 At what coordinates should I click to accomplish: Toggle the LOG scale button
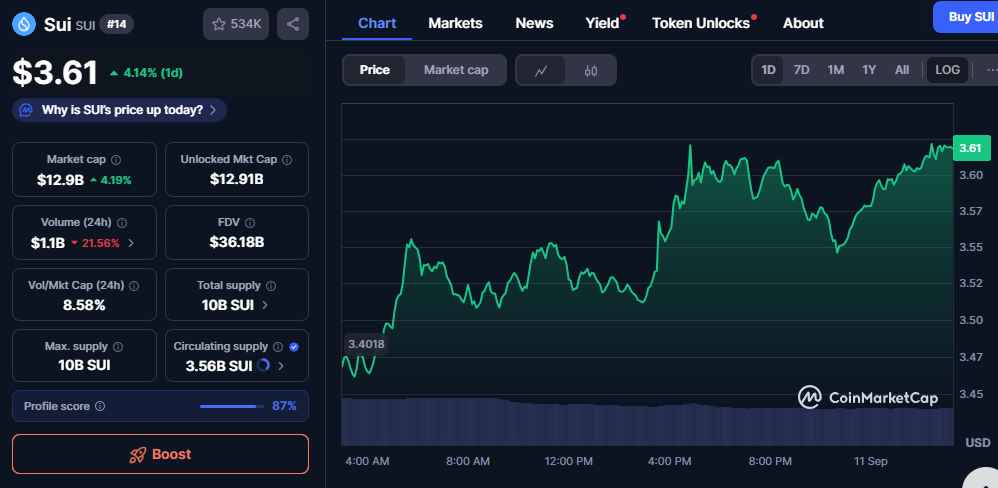tap(947, 70)
